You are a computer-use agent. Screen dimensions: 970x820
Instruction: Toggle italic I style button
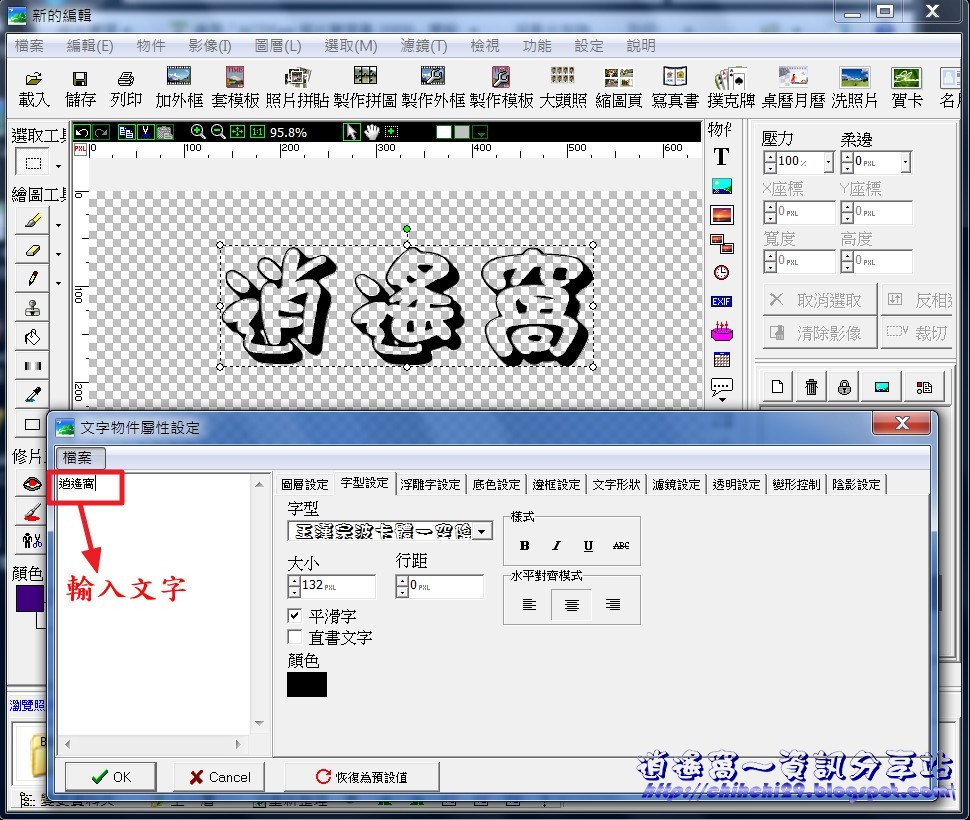(x=556, y=545)
